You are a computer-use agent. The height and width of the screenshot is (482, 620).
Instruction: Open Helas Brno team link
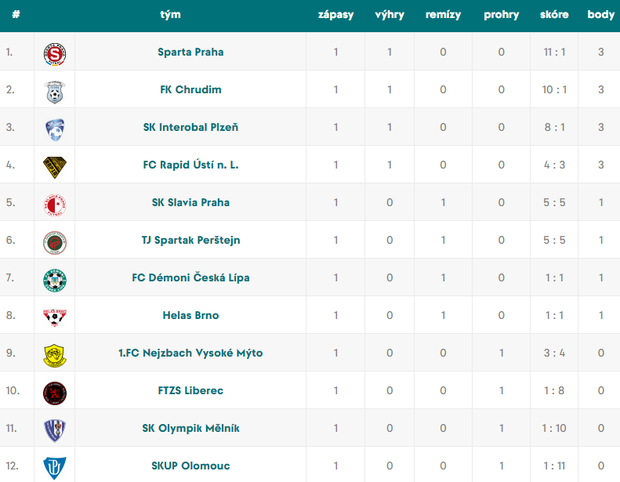point(191,315)
